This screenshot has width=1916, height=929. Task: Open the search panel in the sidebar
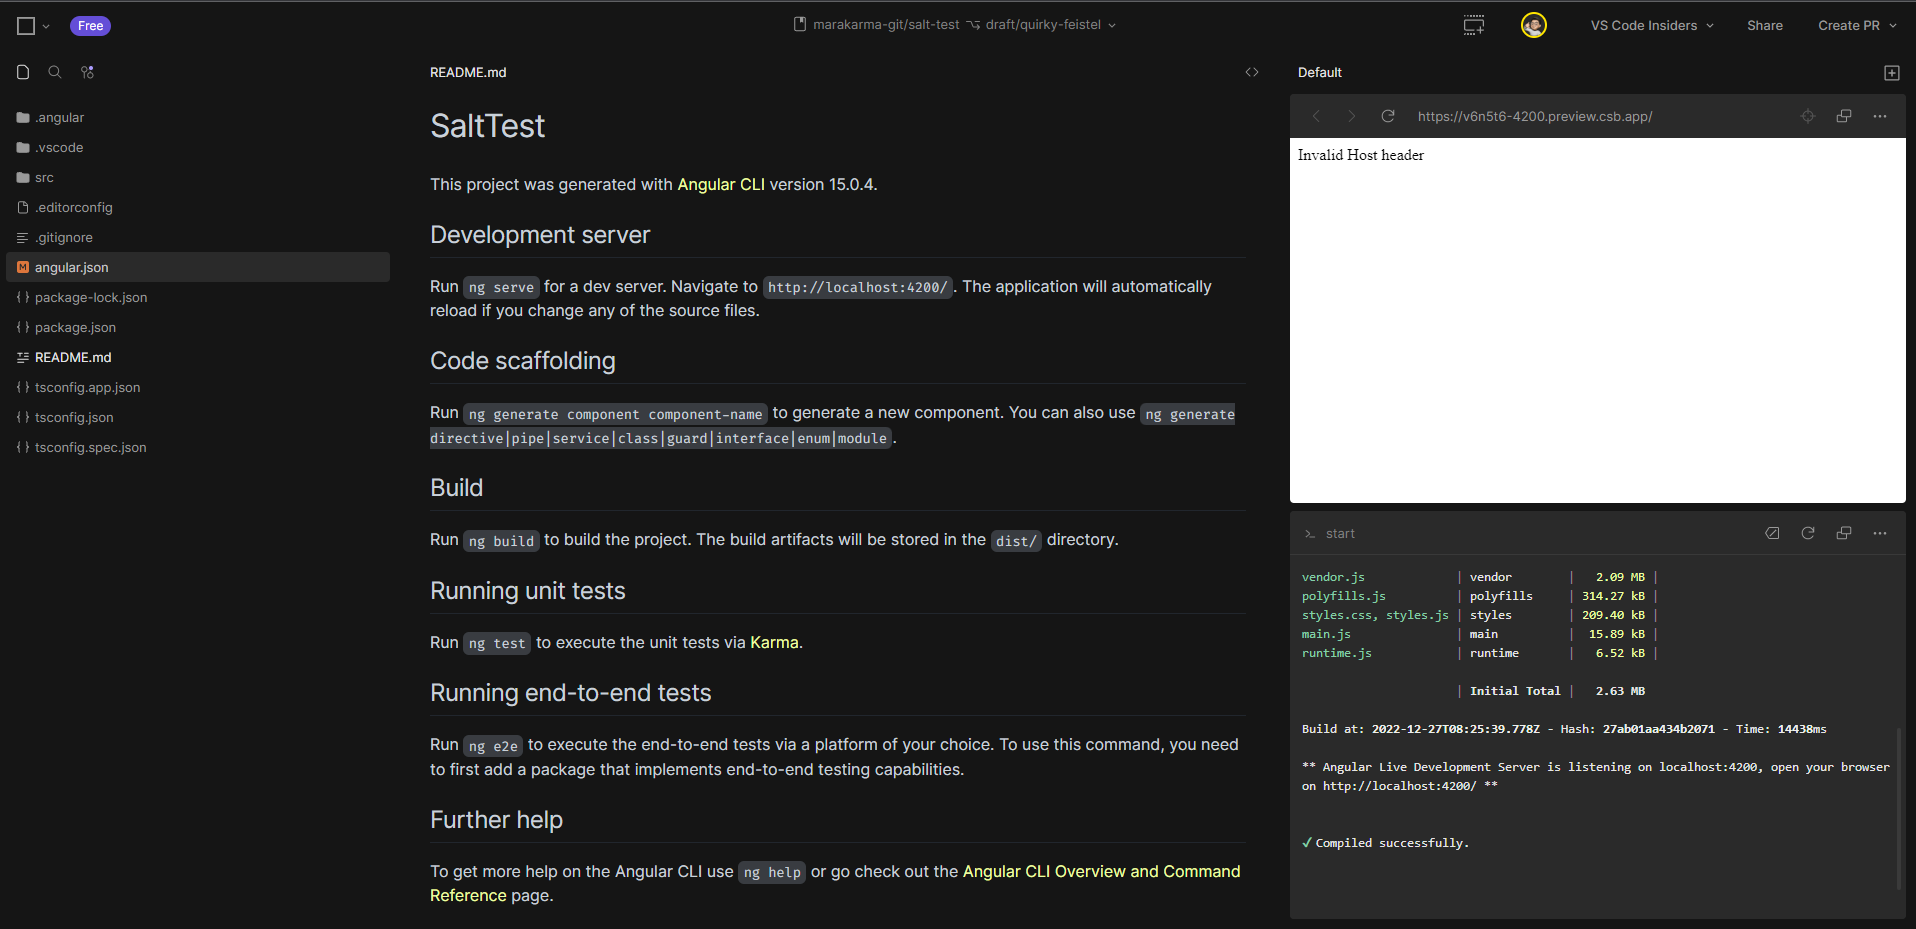[x=54, y=72]
